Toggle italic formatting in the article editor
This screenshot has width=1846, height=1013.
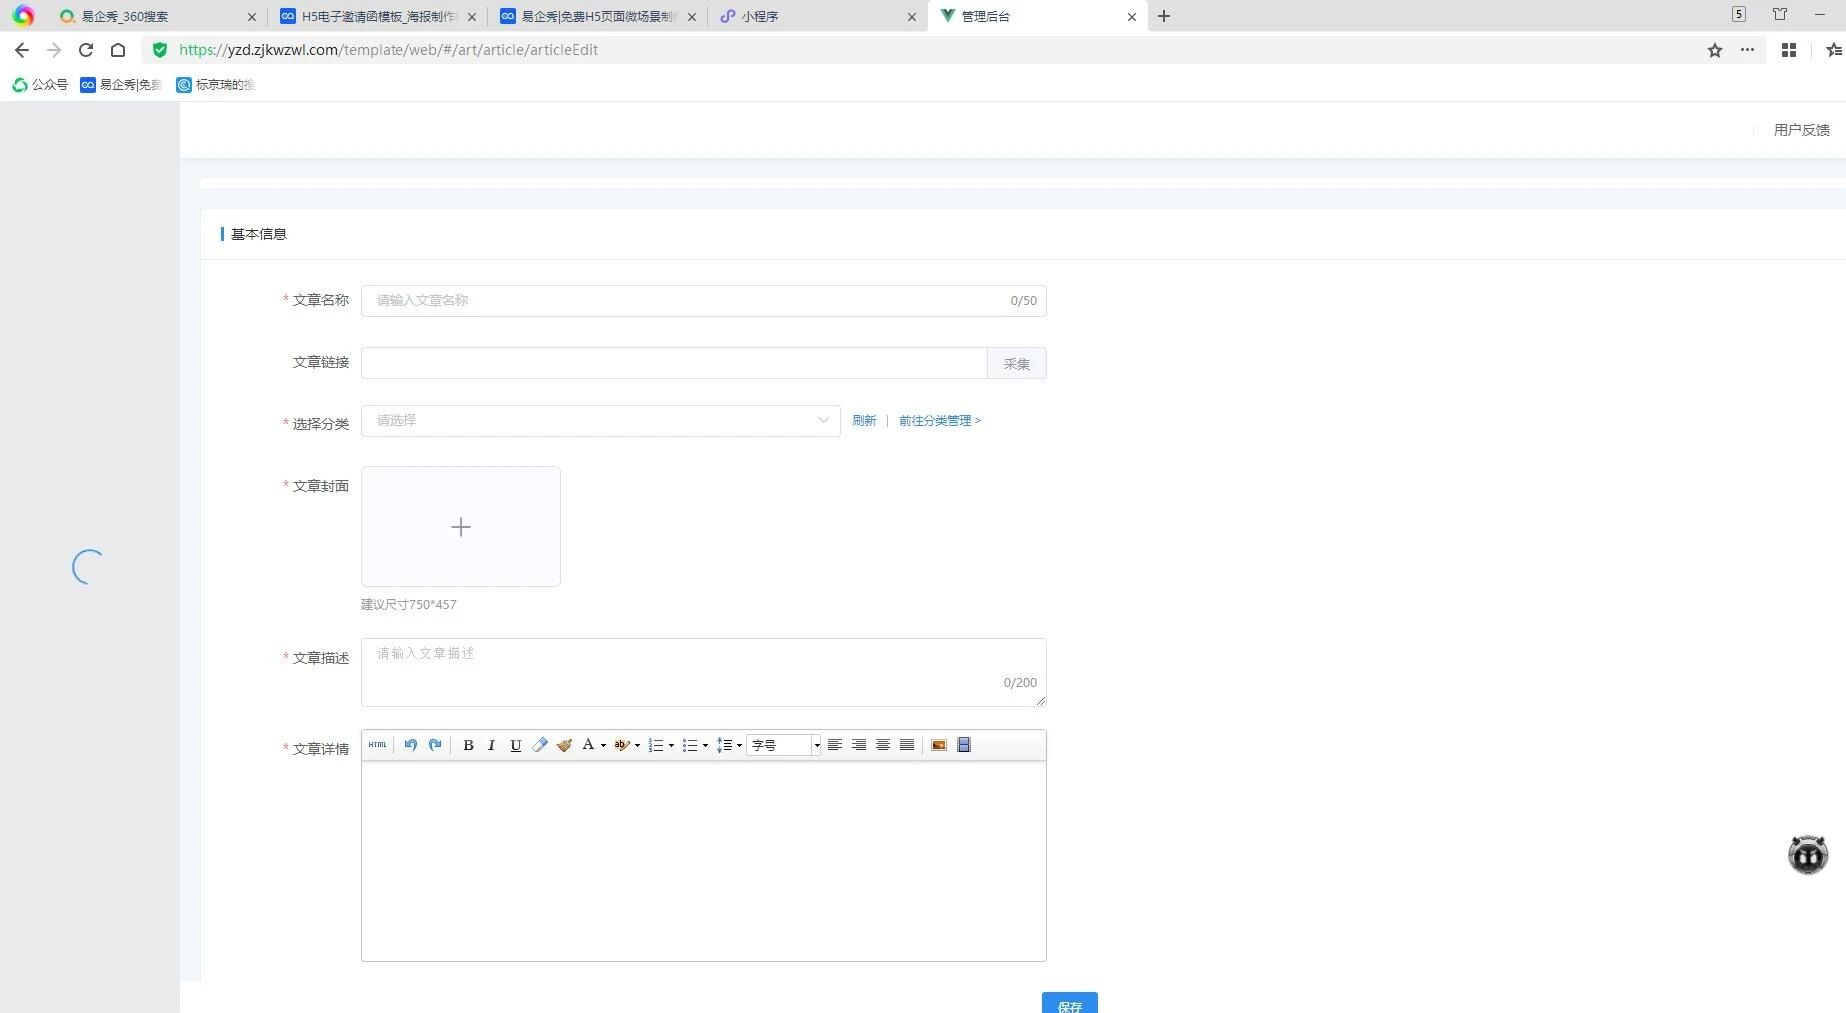tap(491, 745)
